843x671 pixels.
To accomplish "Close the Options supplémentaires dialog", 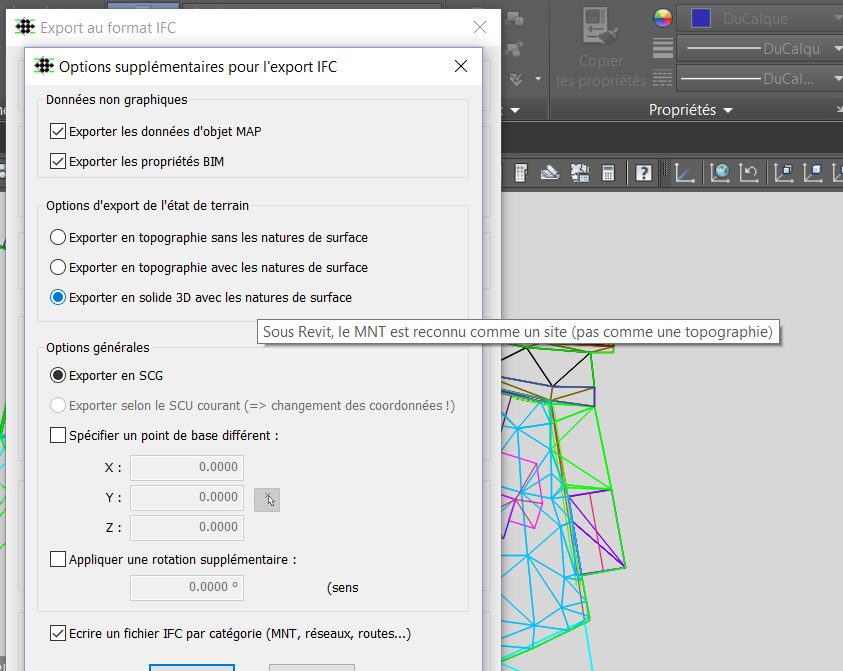I will [461, 66].
